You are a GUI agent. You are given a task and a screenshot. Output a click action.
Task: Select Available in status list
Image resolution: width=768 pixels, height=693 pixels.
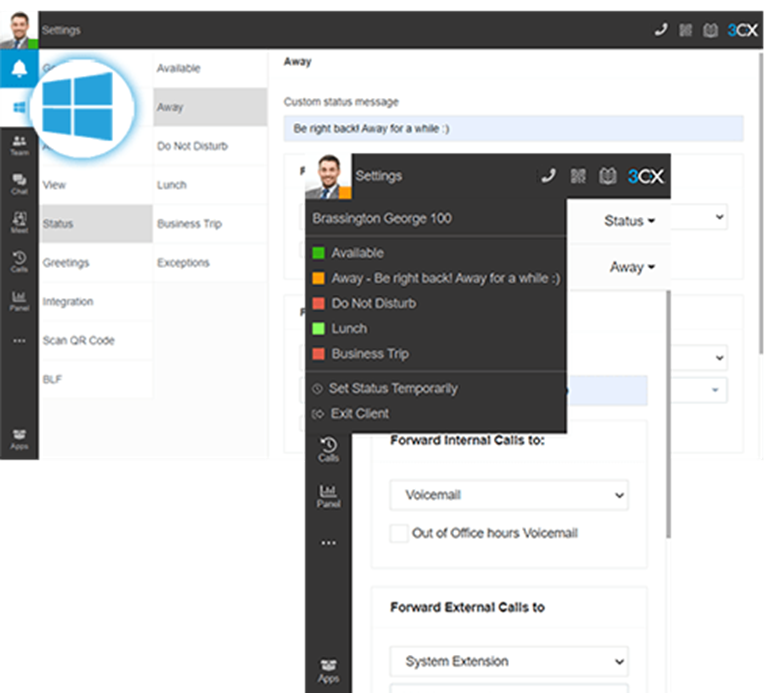(210, 68)
